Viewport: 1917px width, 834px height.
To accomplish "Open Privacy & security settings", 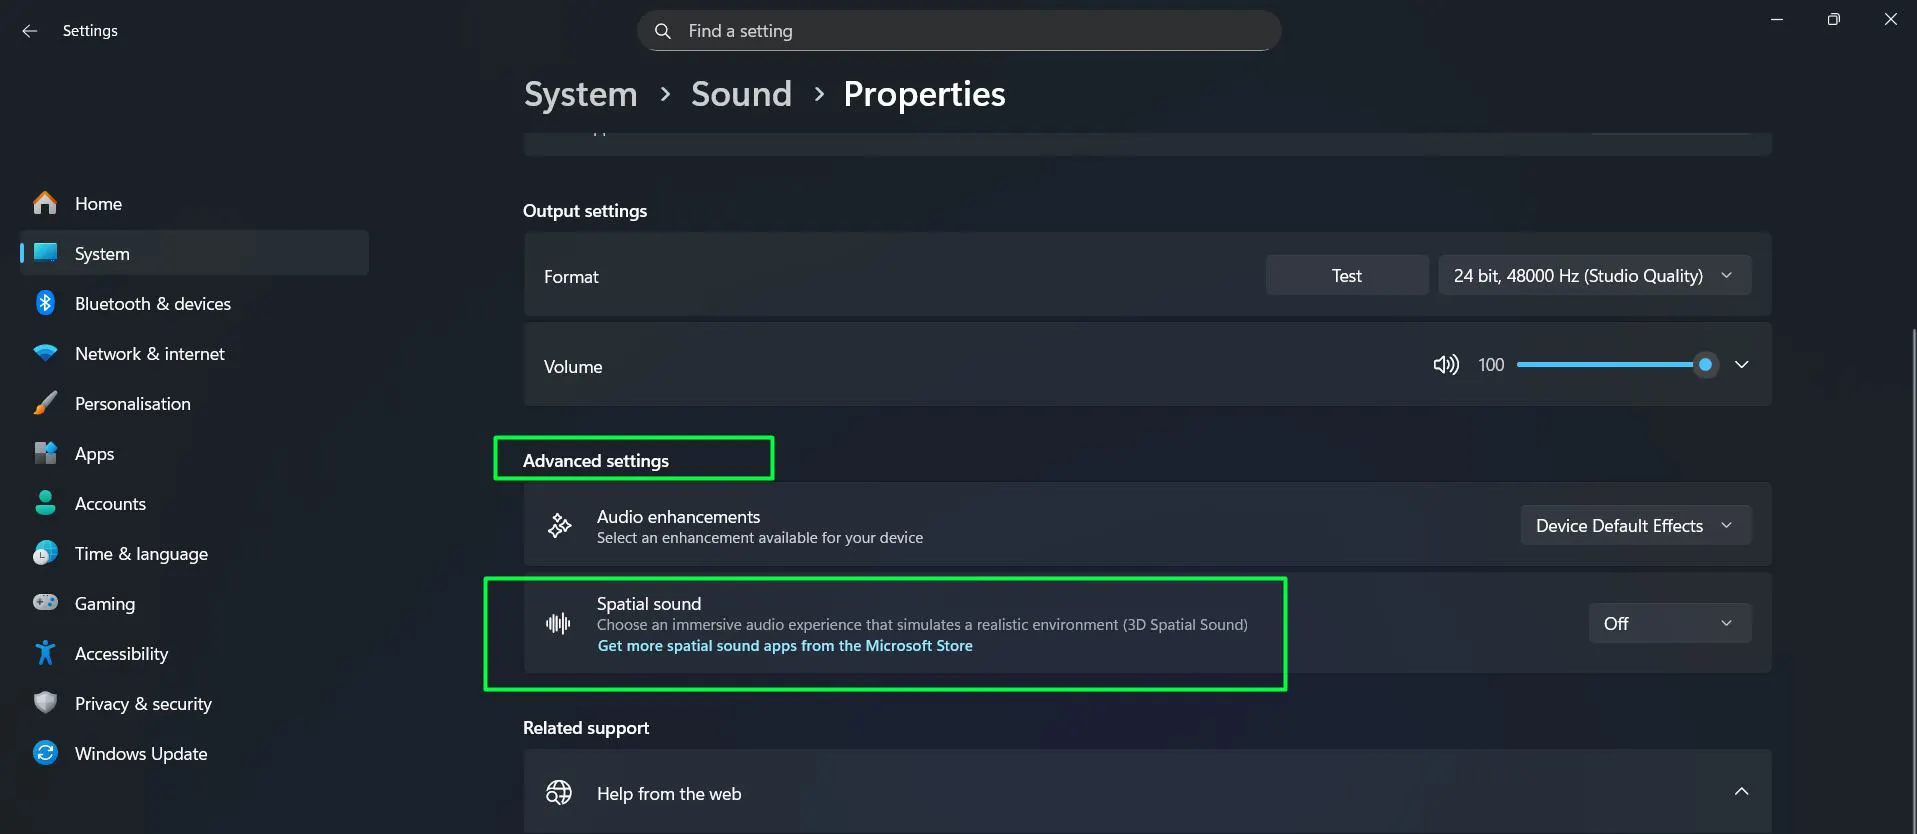I will coord(194,703).
